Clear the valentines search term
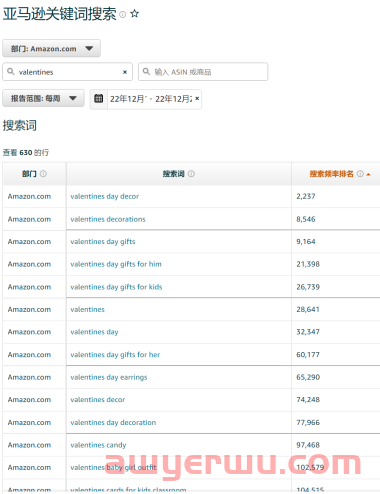This screenshot has width=380, height=494. pyautogui.click(x=125, y=72)
